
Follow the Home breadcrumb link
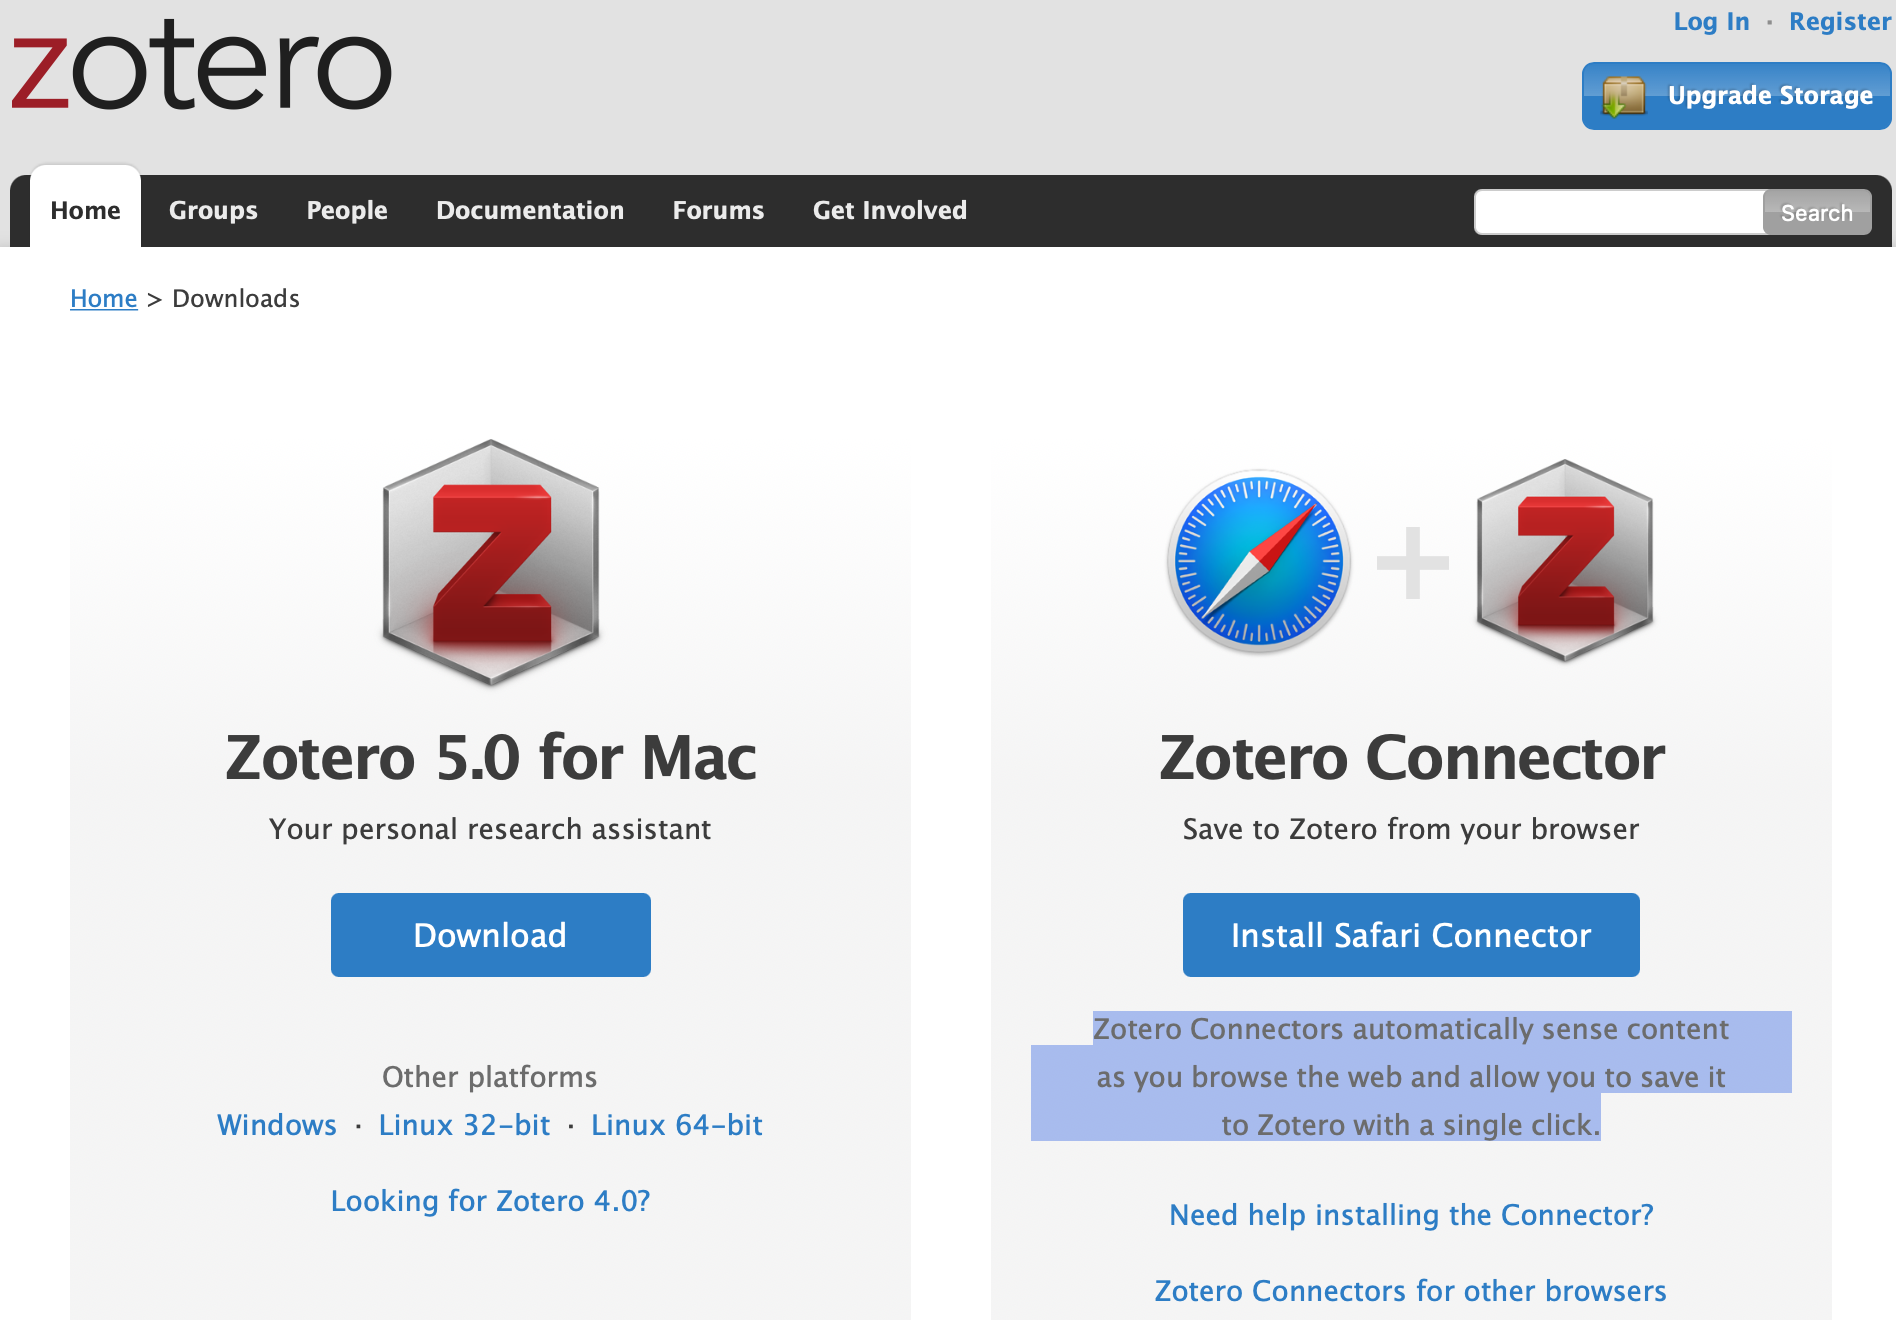(104, 298)
